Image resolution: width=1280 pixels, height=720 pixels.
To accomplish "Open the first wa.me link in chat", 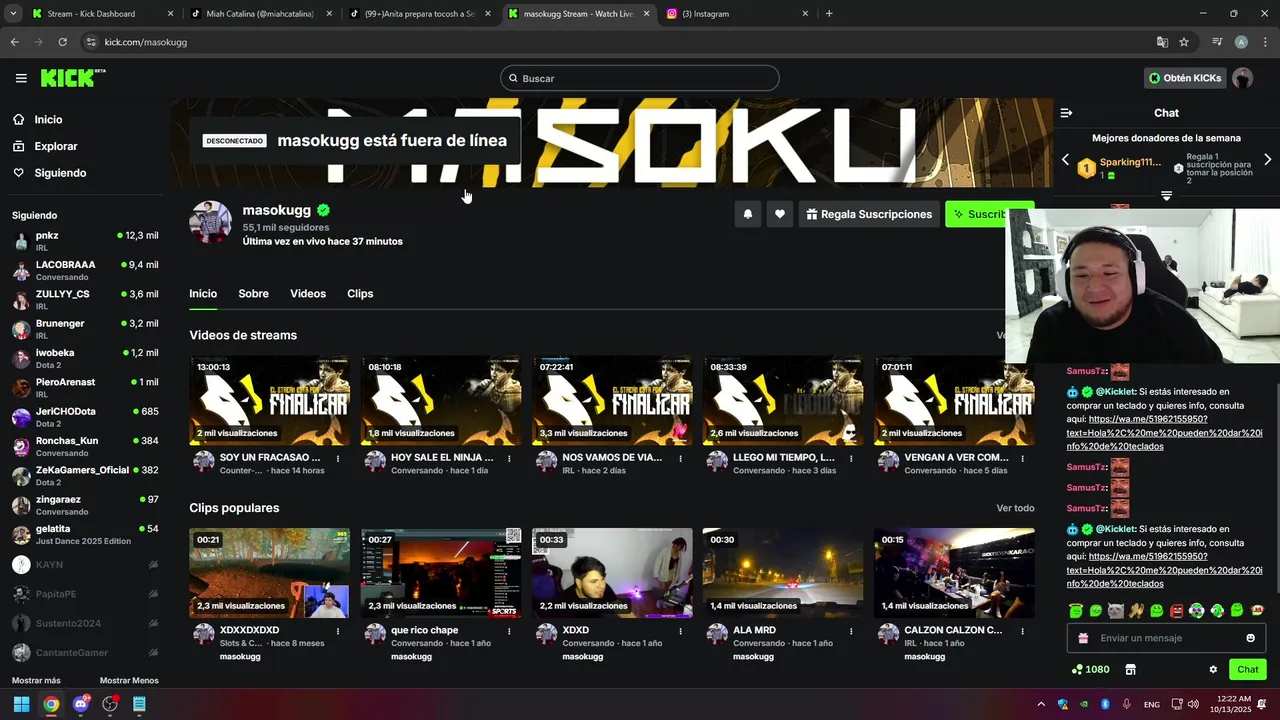I will [1165, 433].
